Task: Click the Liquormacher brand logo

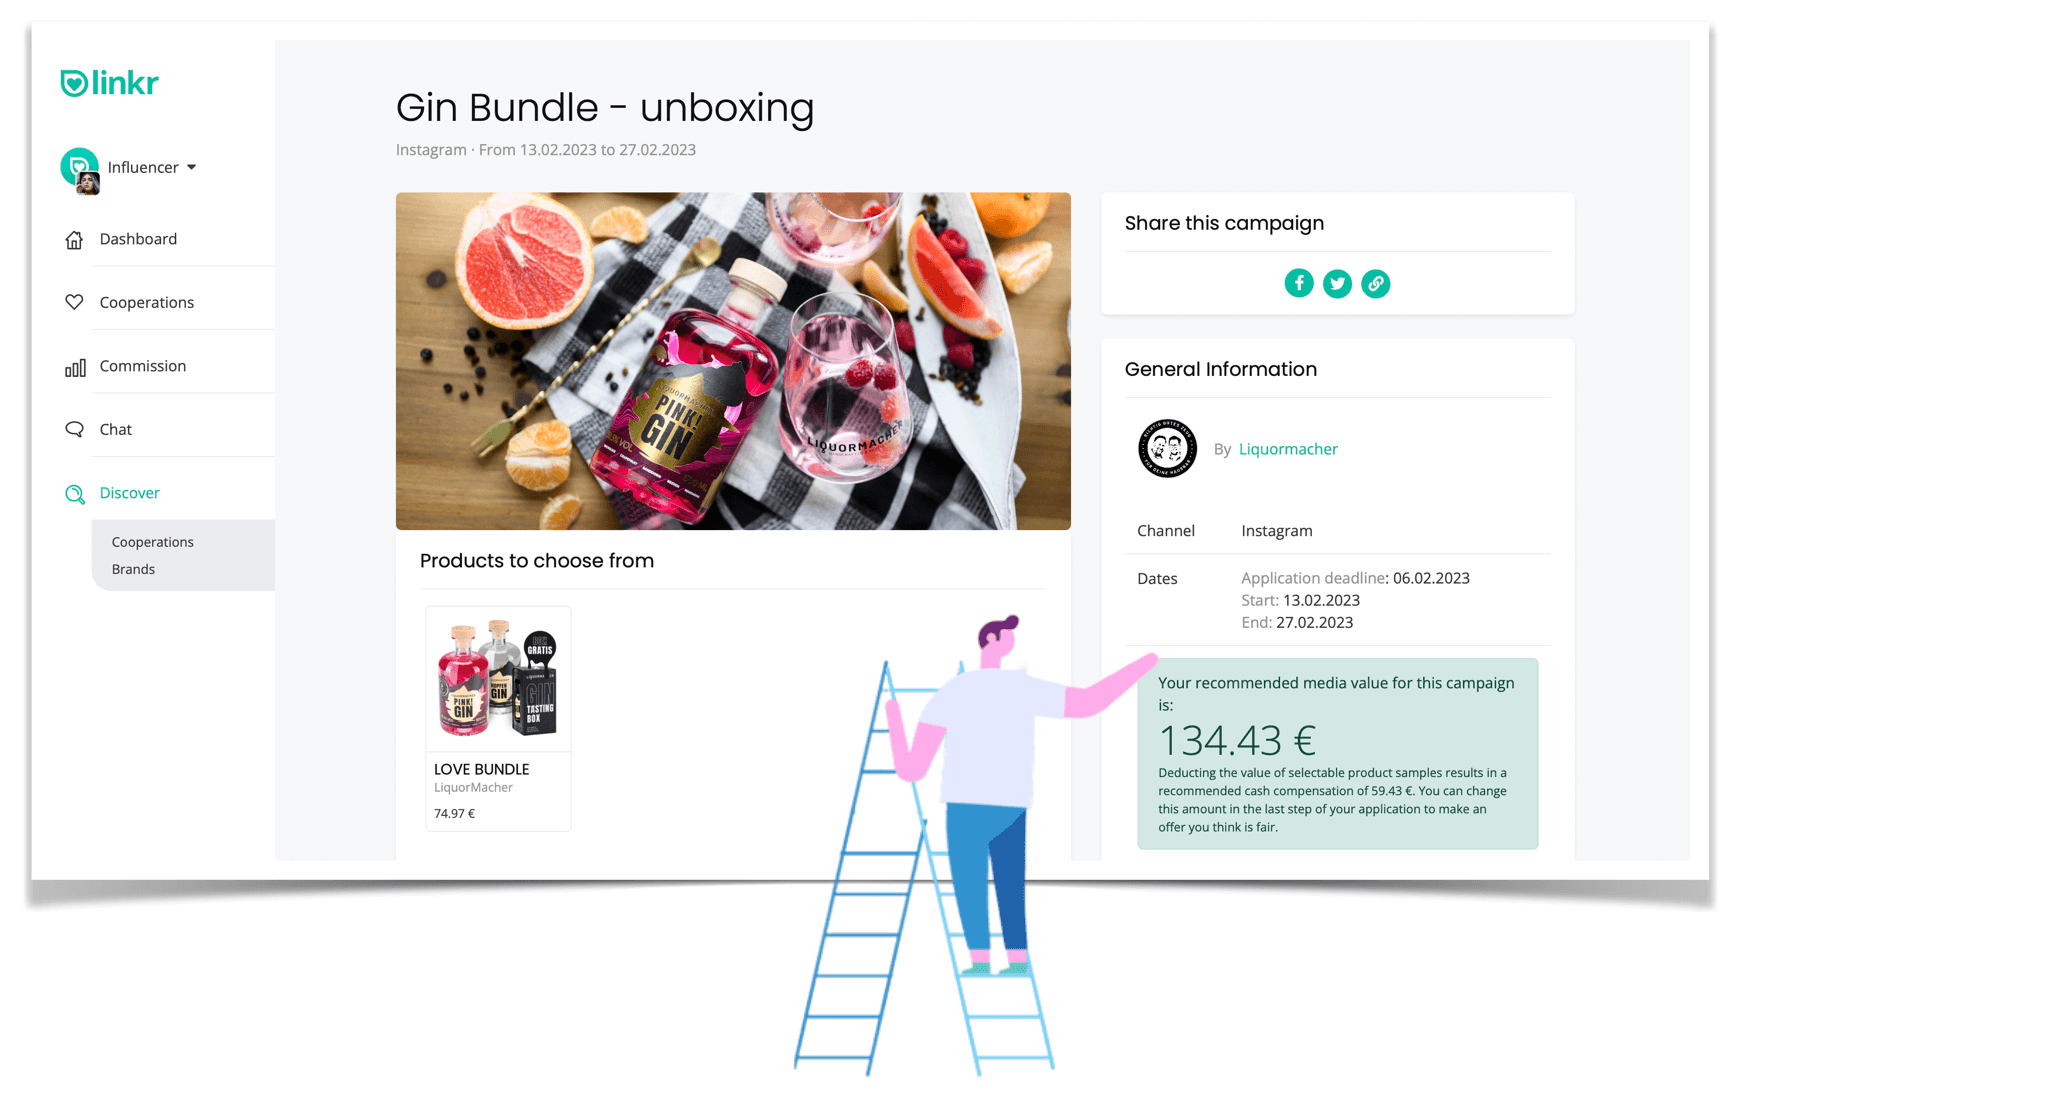Action: click(x=1167, y=449)
